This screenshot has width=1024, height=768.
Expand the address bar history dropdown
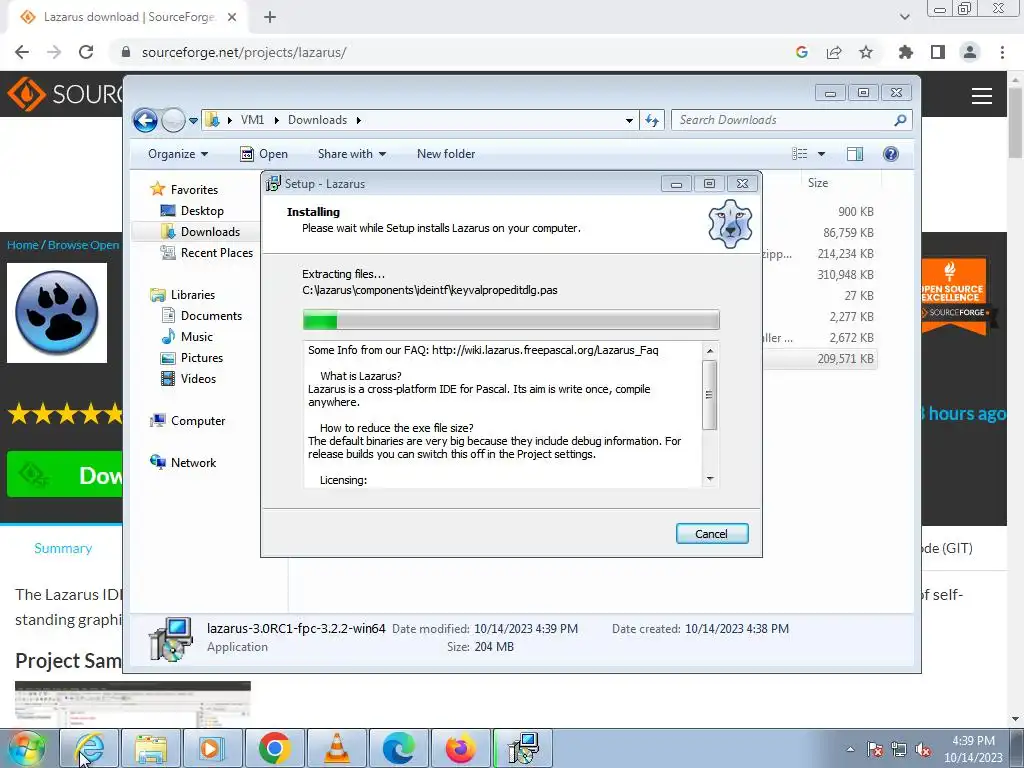coord(629,121)
